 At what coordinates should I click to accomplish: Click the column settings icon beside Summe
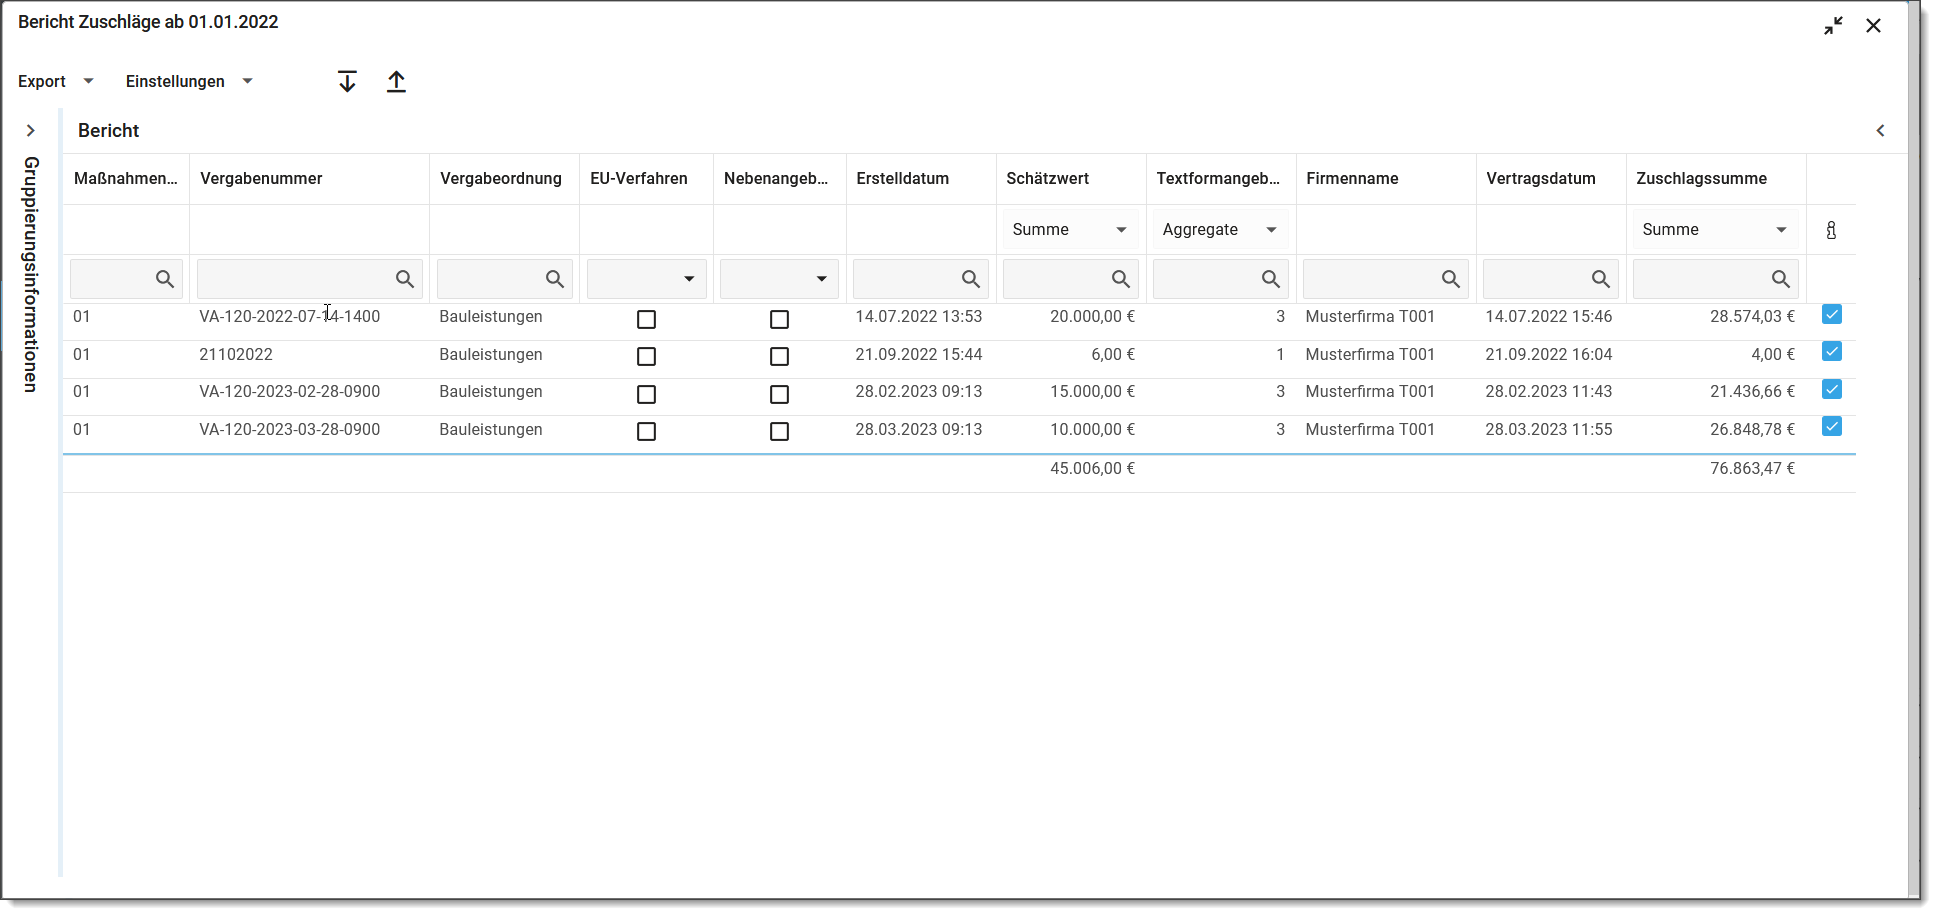point(1830,230)
